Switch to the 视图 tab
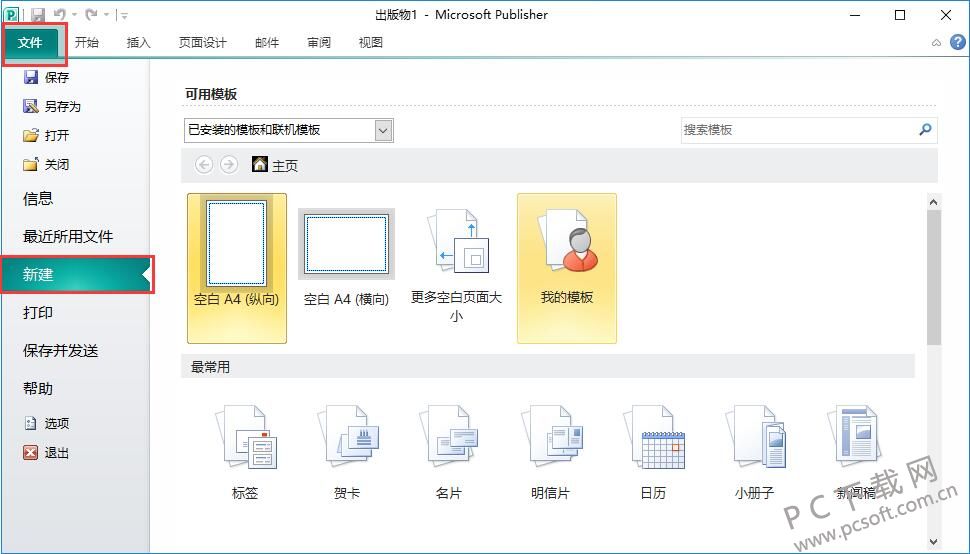The height and width of the screenshot is (554, 970). (x=371, y=43)
